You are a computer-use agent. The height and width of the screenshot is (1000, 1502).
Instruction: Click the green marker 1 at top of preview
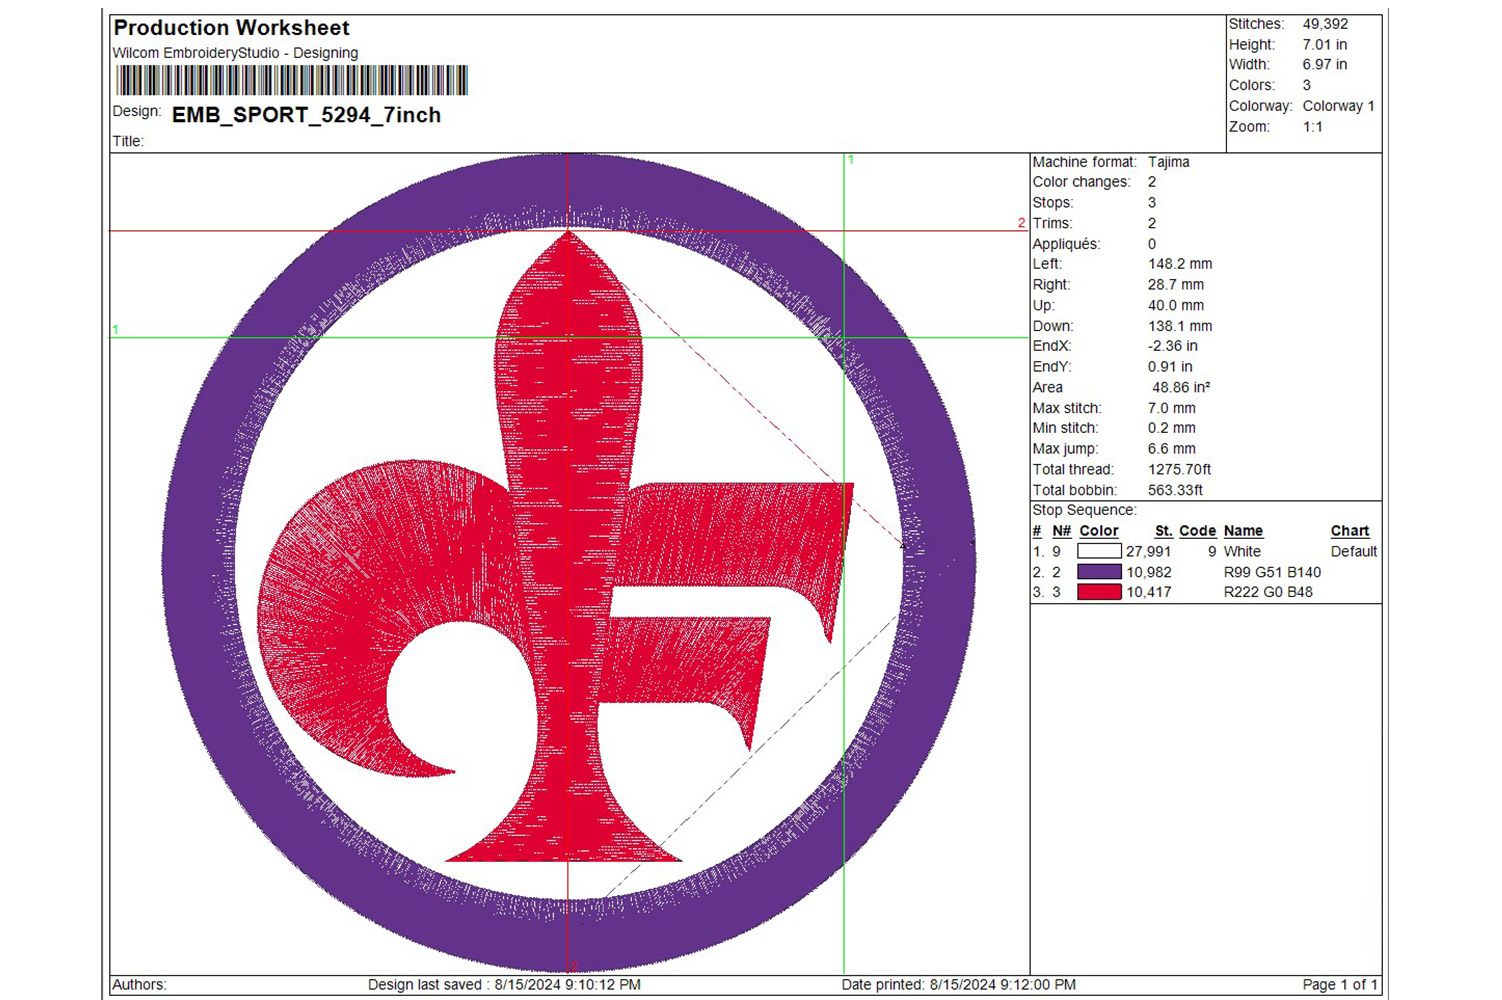click(851, 160)
